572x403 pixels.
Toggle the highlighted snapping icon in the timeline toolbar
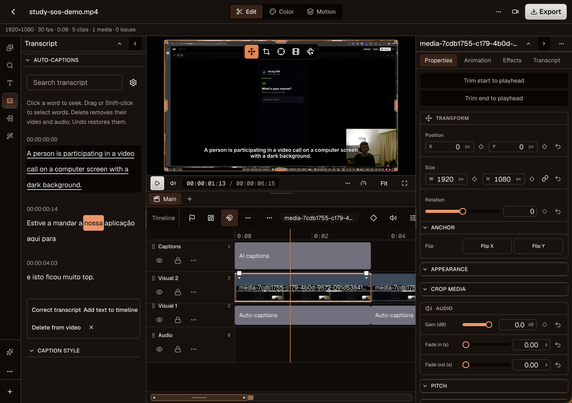229,218
